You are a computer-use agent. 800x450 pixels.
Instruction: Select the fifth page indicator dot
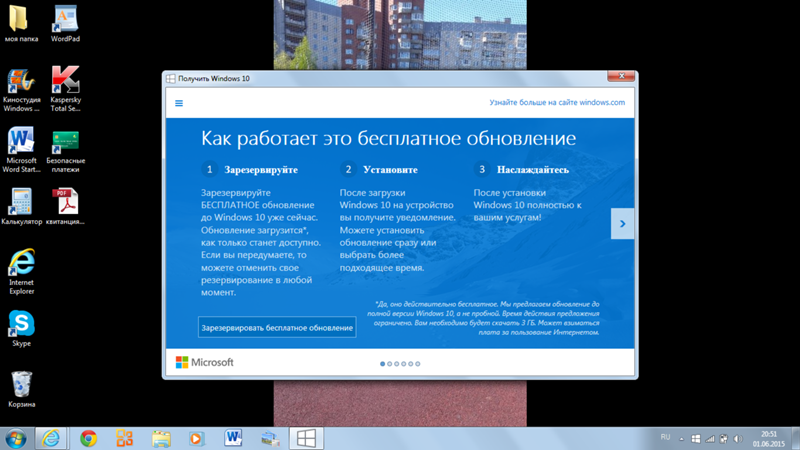(411, 364)
